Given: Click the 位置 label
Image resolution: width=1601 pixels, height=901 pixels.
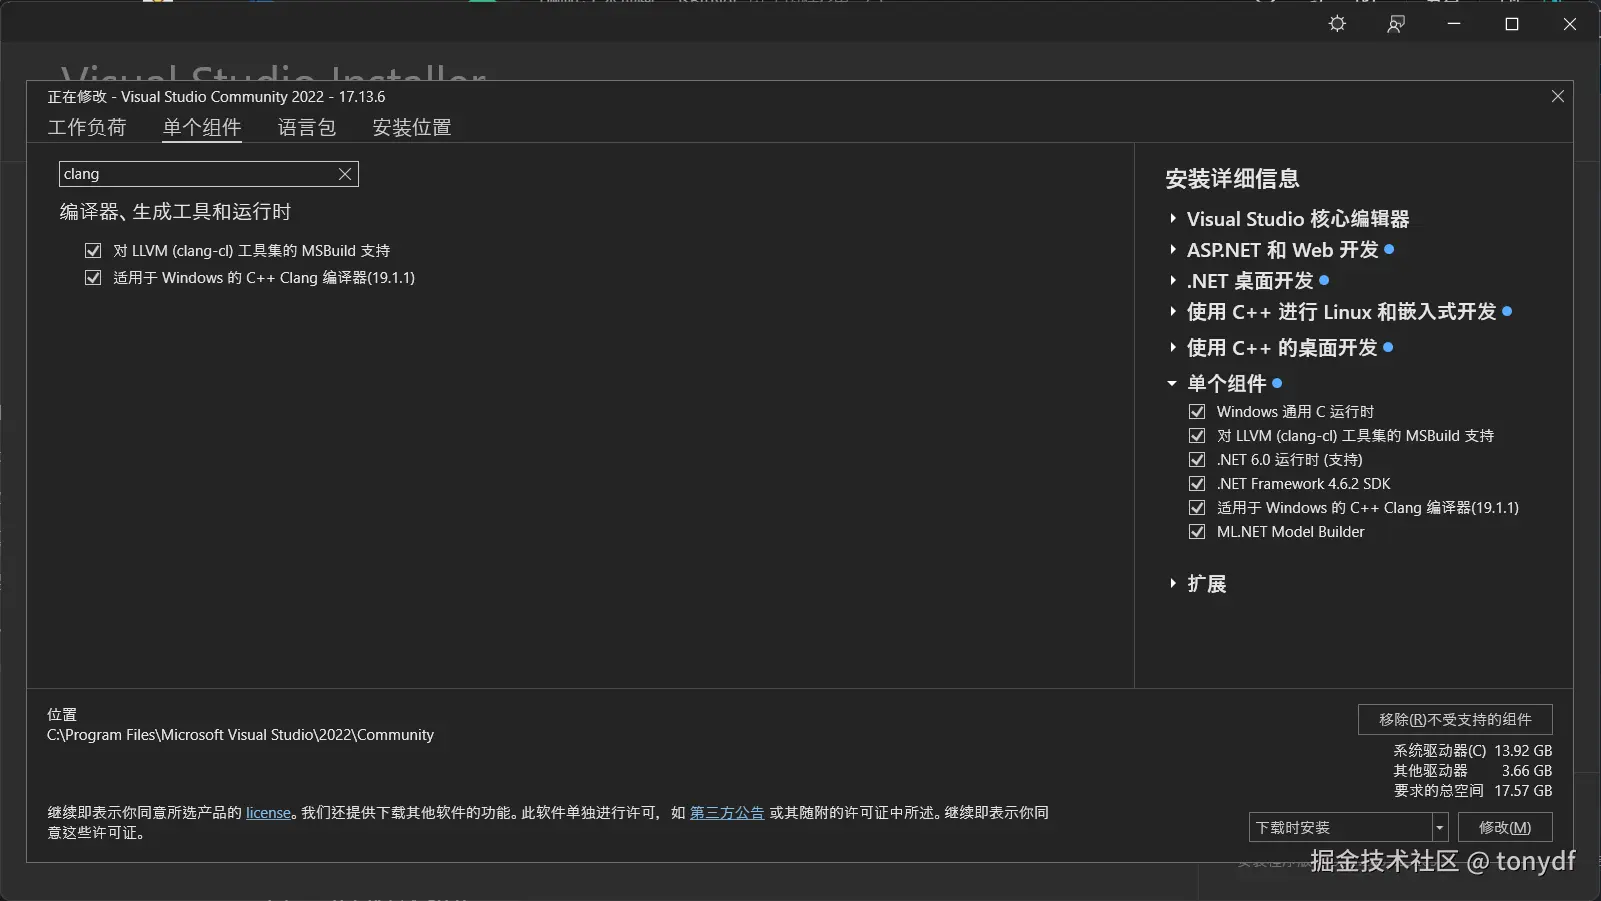Looking at the screenshot, I should [x=62, y=715].
